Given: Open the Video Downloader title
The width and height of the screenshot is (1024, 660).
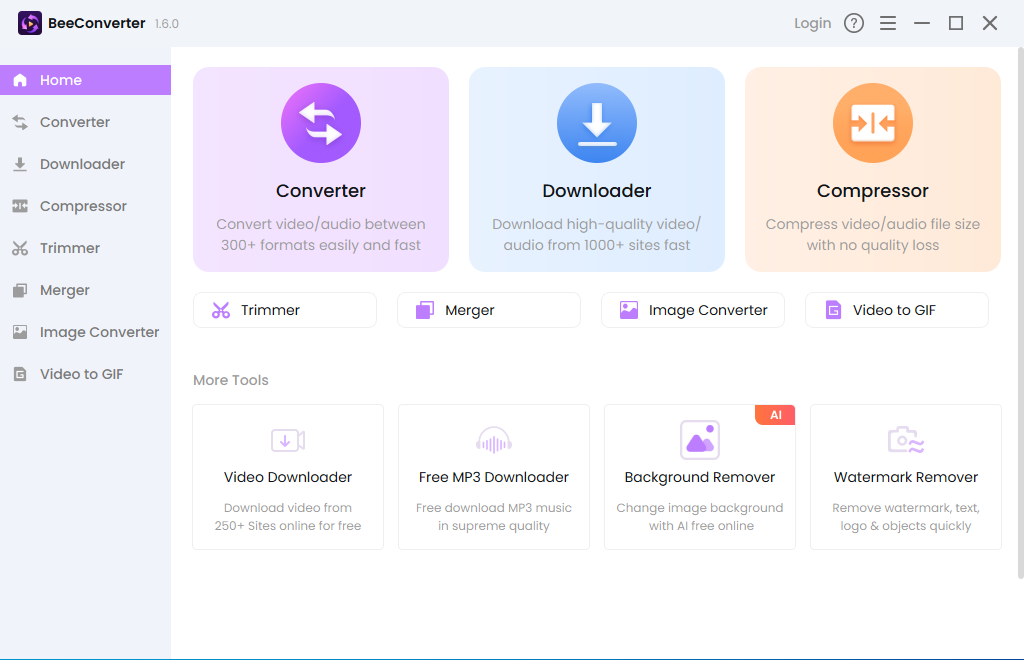Looking at the screenshot, I should point(288,477).
